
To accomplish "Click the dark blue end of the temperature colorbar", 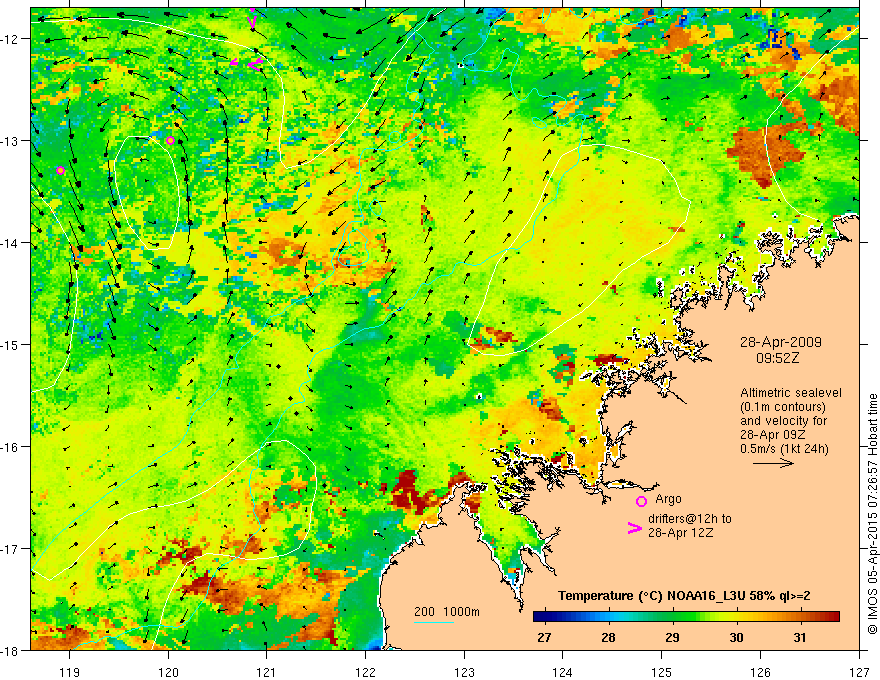I will point(540,617).
